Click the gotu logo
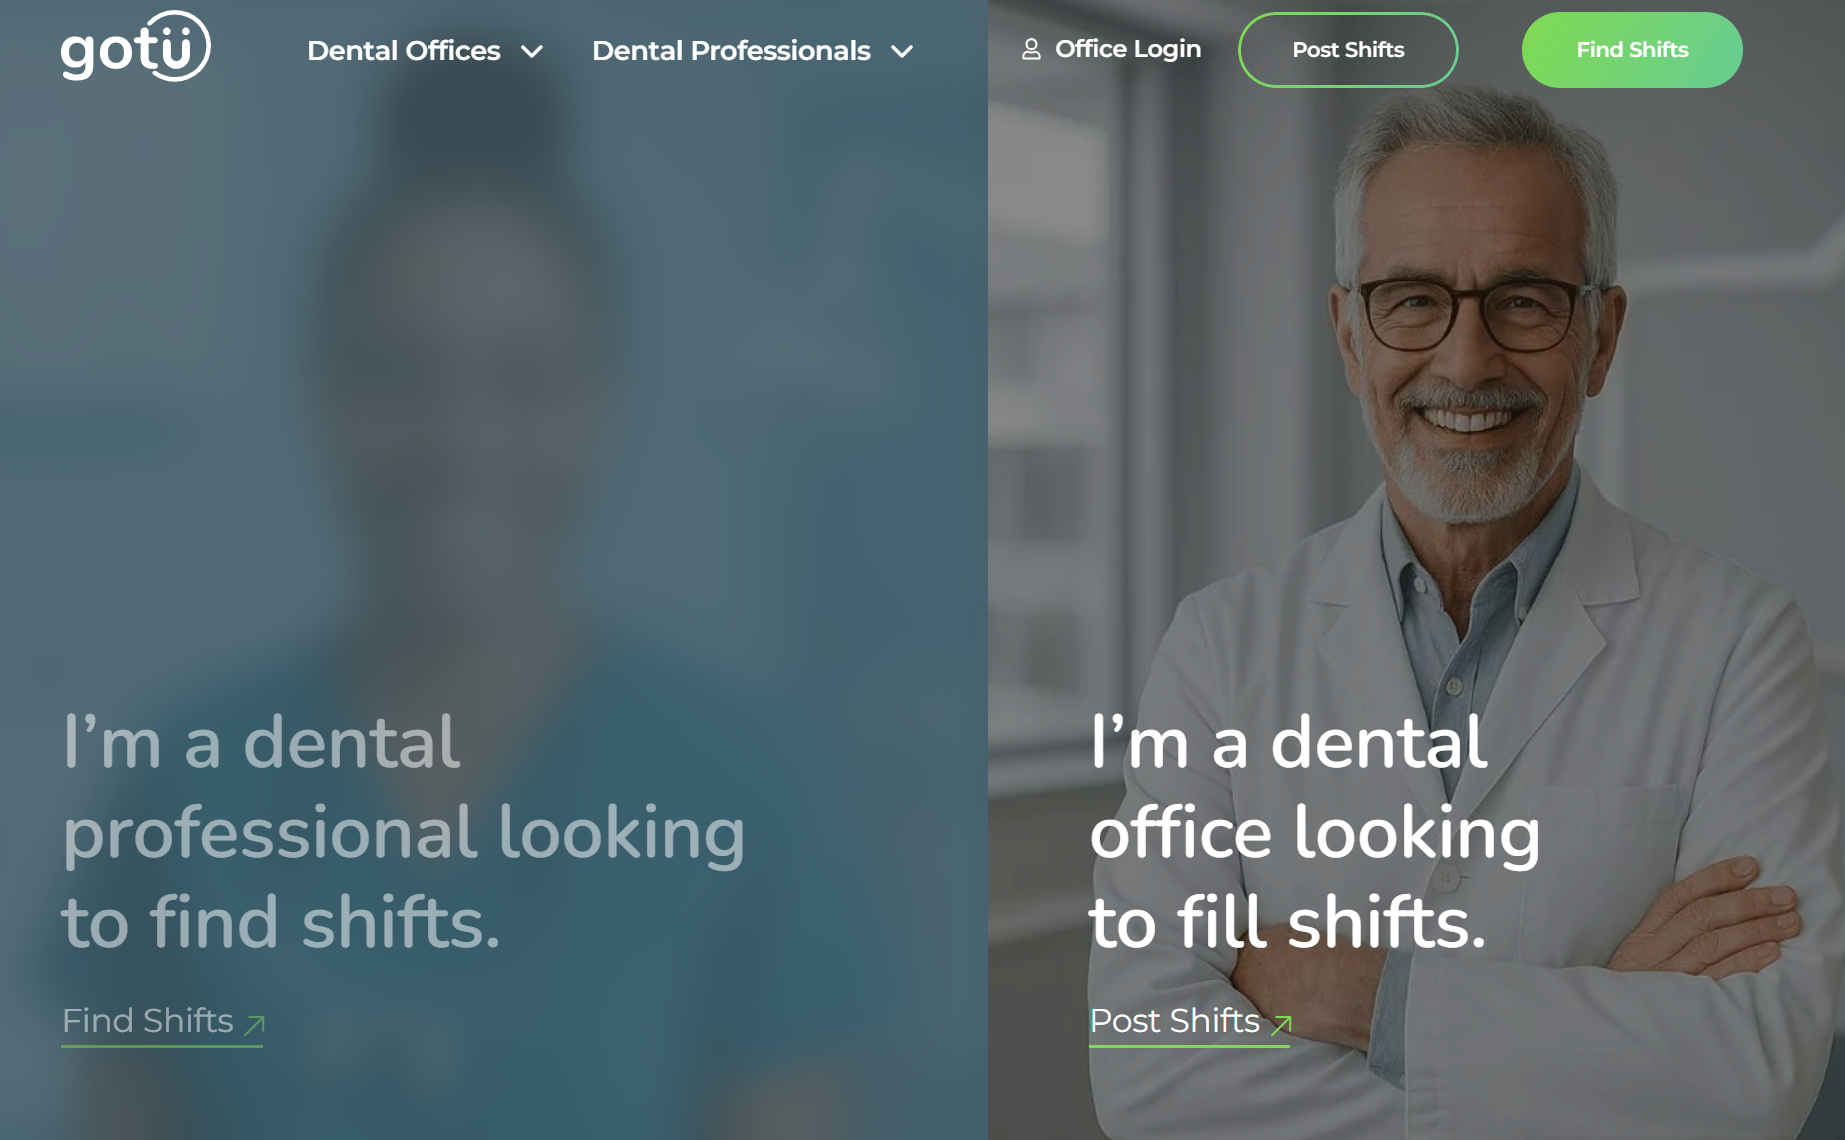1845x1140 pixels. pyautogui.click(x=135, y=47)
